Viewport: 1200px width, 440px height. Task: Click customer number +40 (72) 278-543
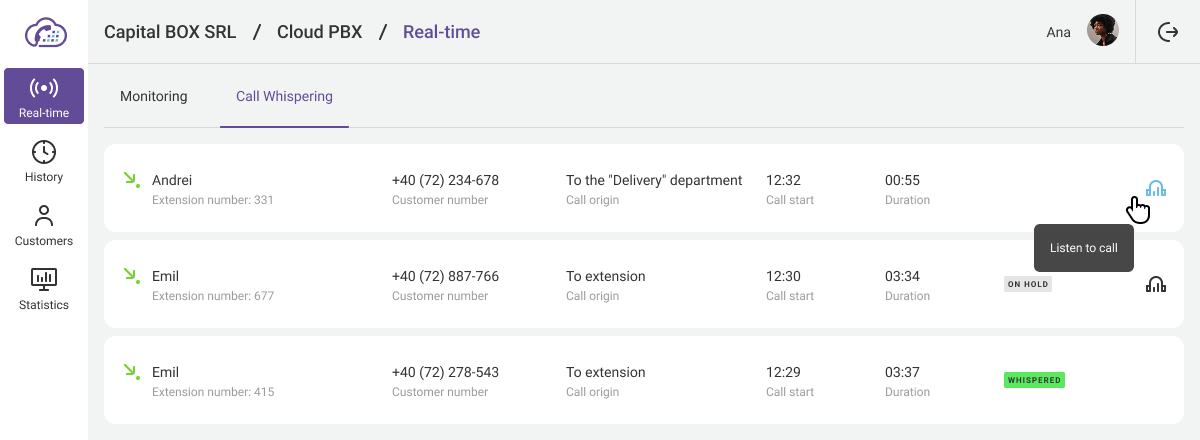click(x=445, y=372)
